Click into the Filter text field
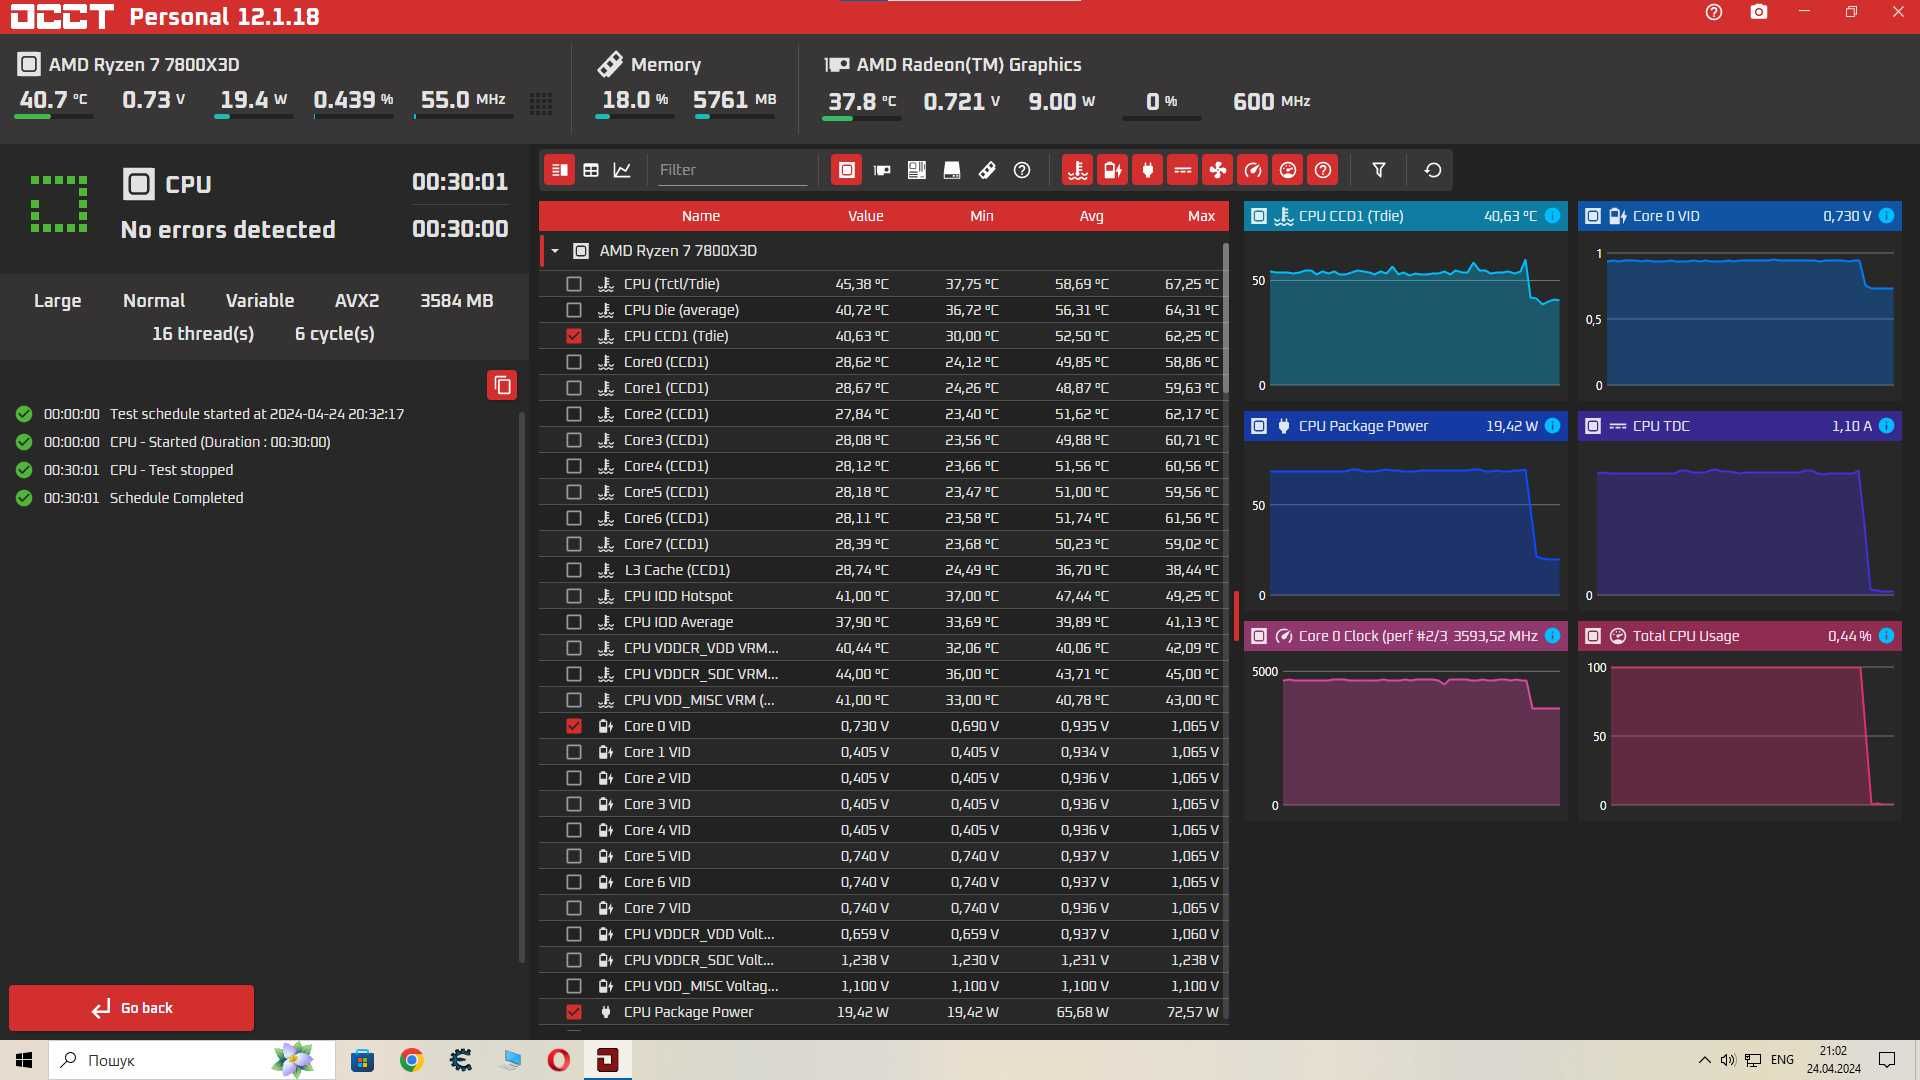 (x=731, y=170)
